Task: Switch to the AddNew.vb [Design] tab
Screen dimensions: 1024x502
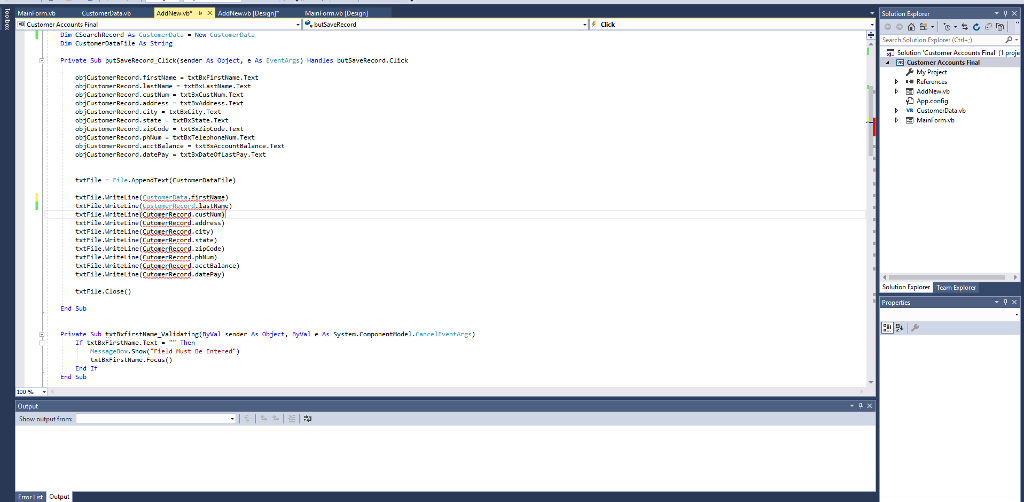Action: click(x=249, y=13)
